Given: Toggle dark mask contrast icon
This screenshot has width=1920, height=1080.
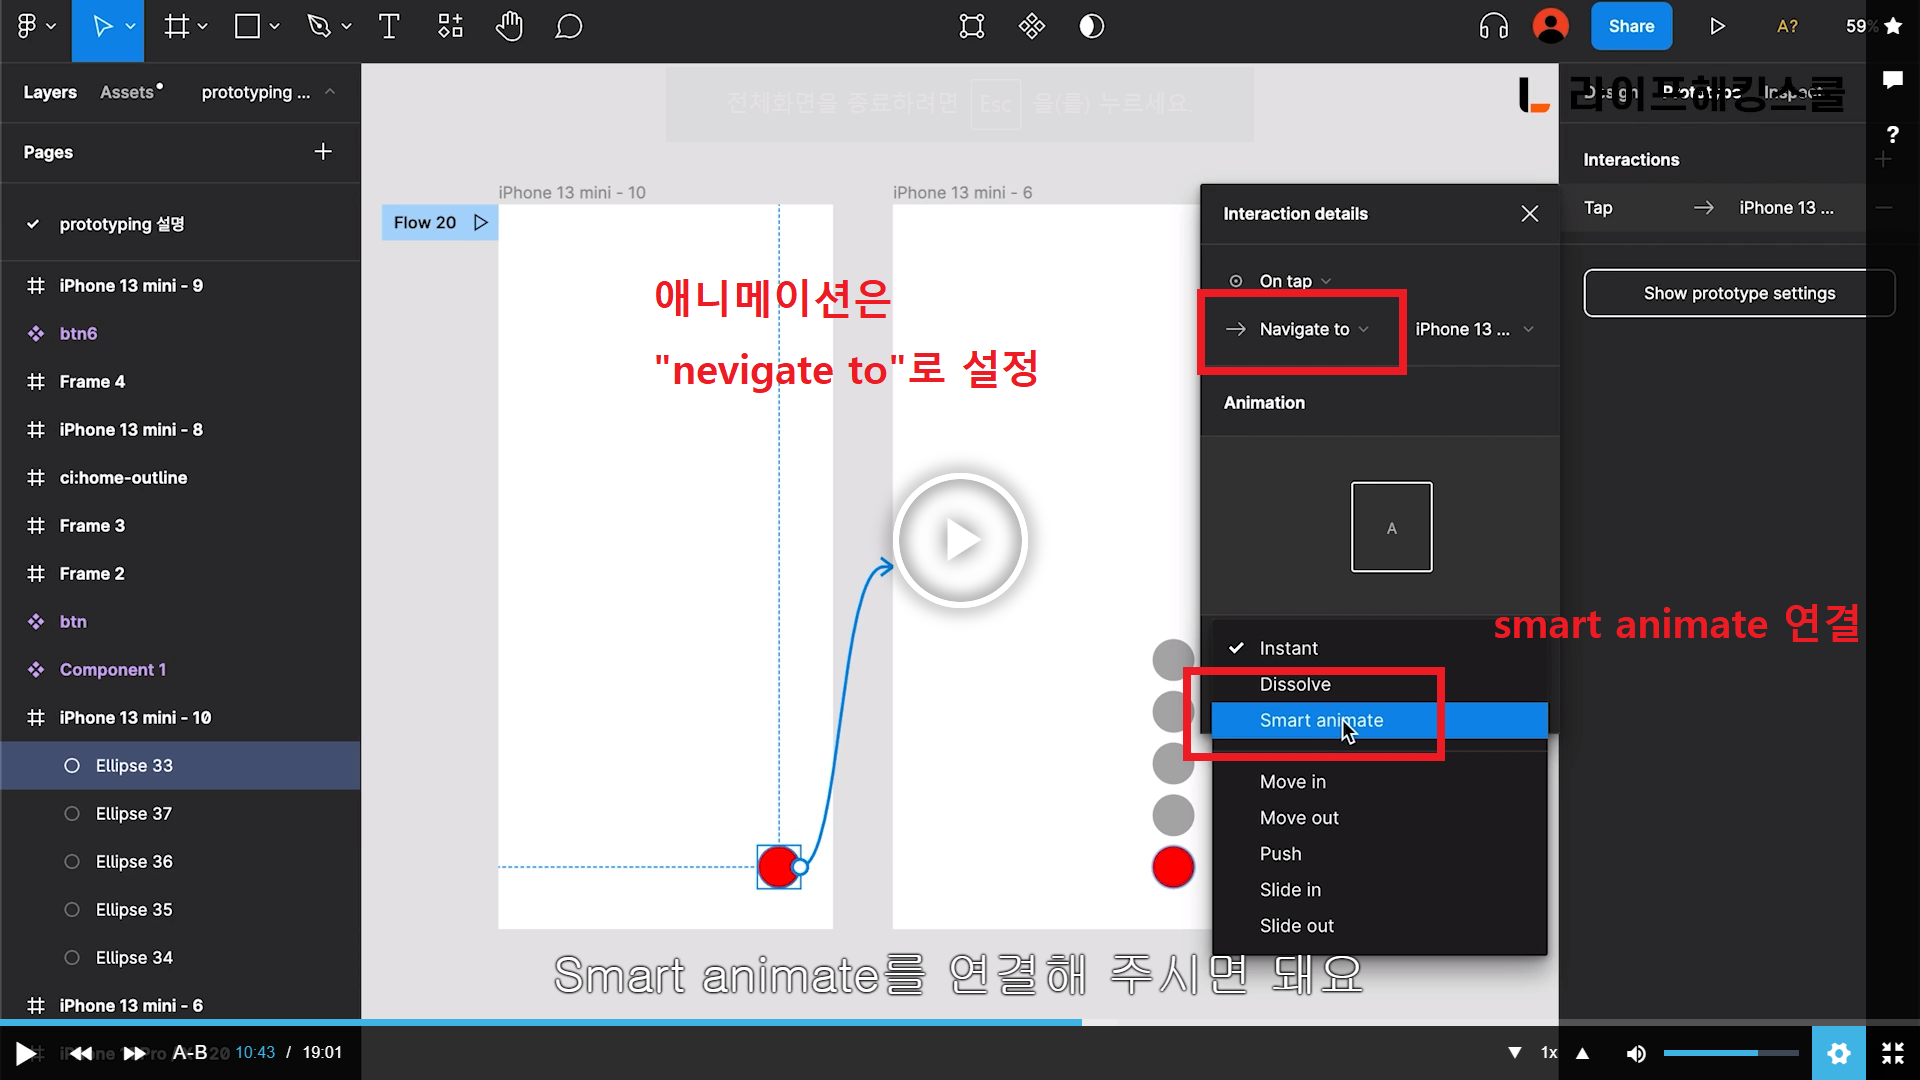Looking at the screenshot, I should tap(1091, 27).
